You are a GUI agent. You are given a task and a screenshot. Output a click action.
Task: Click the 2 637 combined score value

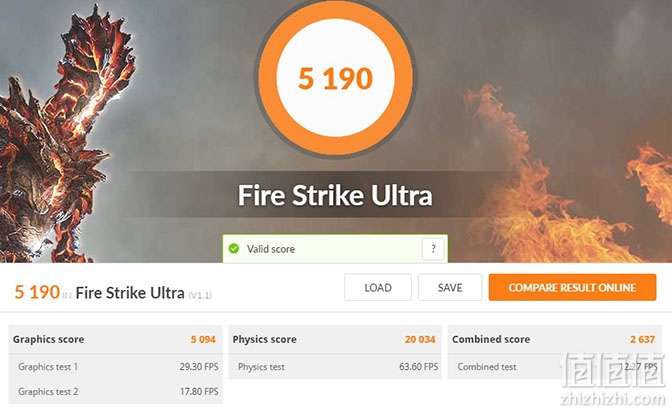[x=642, y=339]
